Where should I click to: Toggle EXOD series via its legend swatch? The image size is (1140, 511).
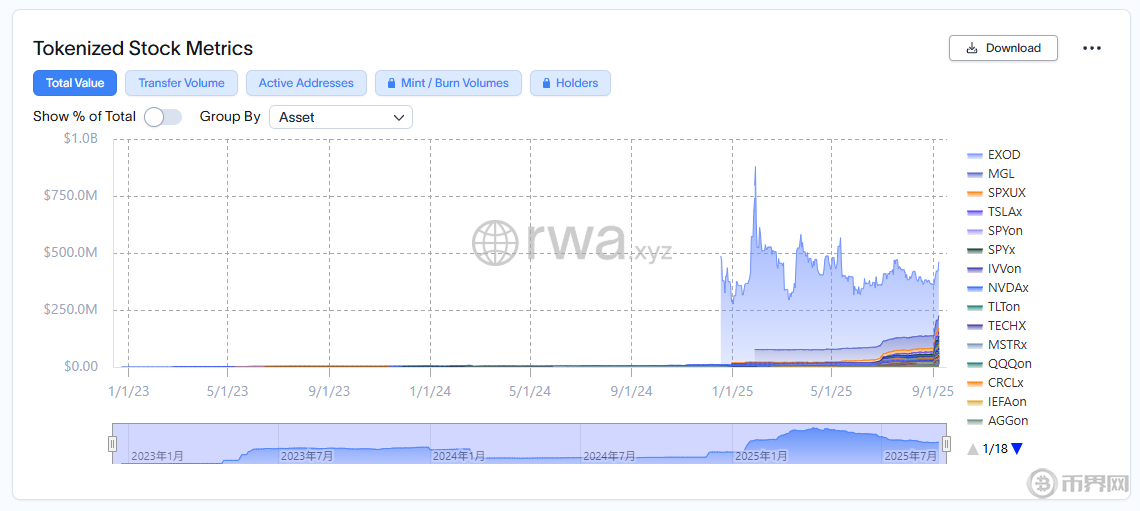(x=975, y=155)
